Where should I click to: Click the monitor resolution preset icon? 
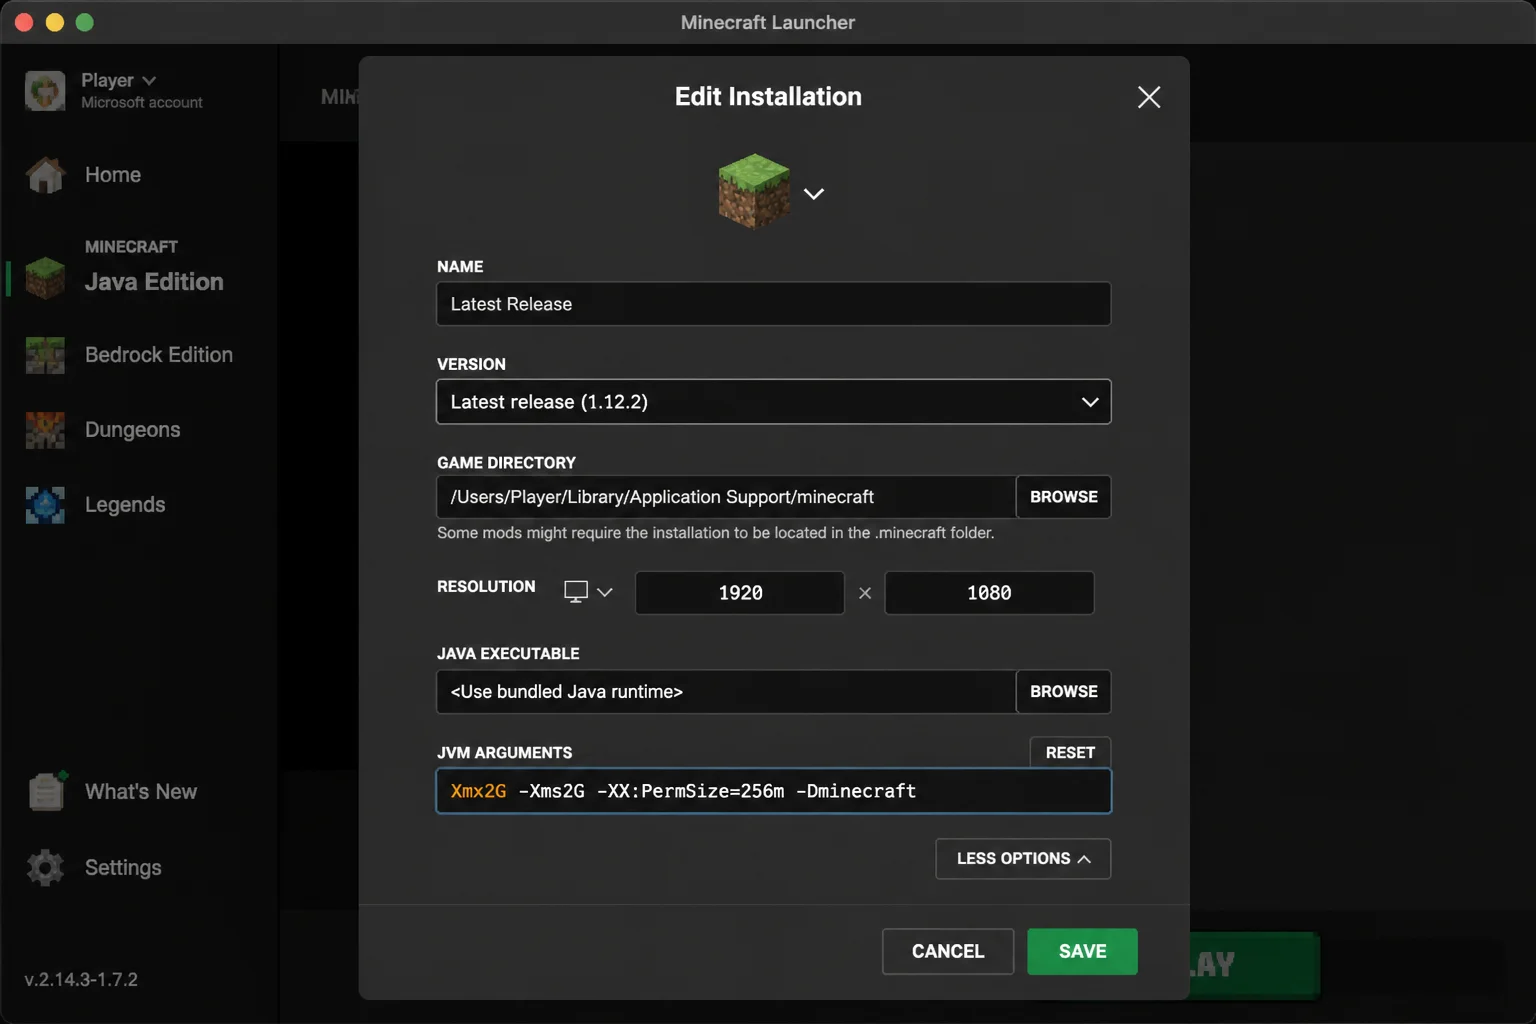pos(576,592)
